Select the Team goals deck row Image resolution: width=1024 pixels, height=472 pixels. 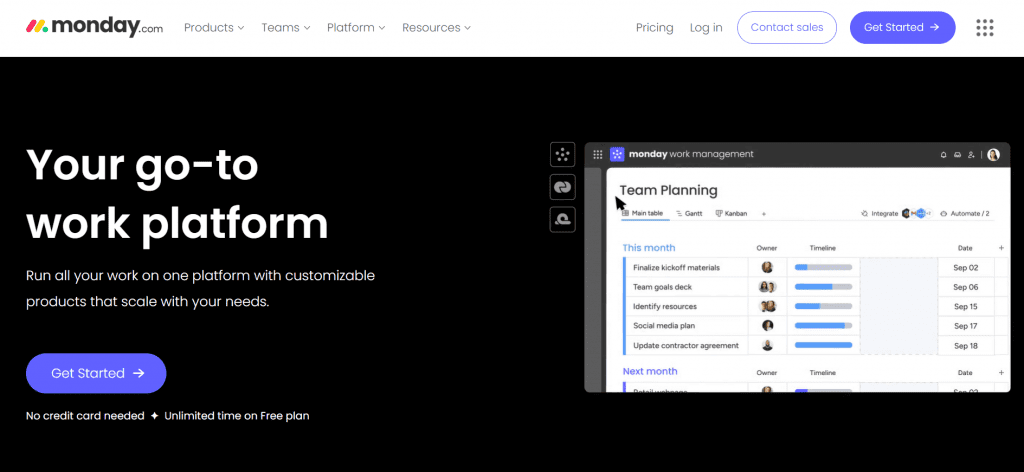click(x=662, y=287)
